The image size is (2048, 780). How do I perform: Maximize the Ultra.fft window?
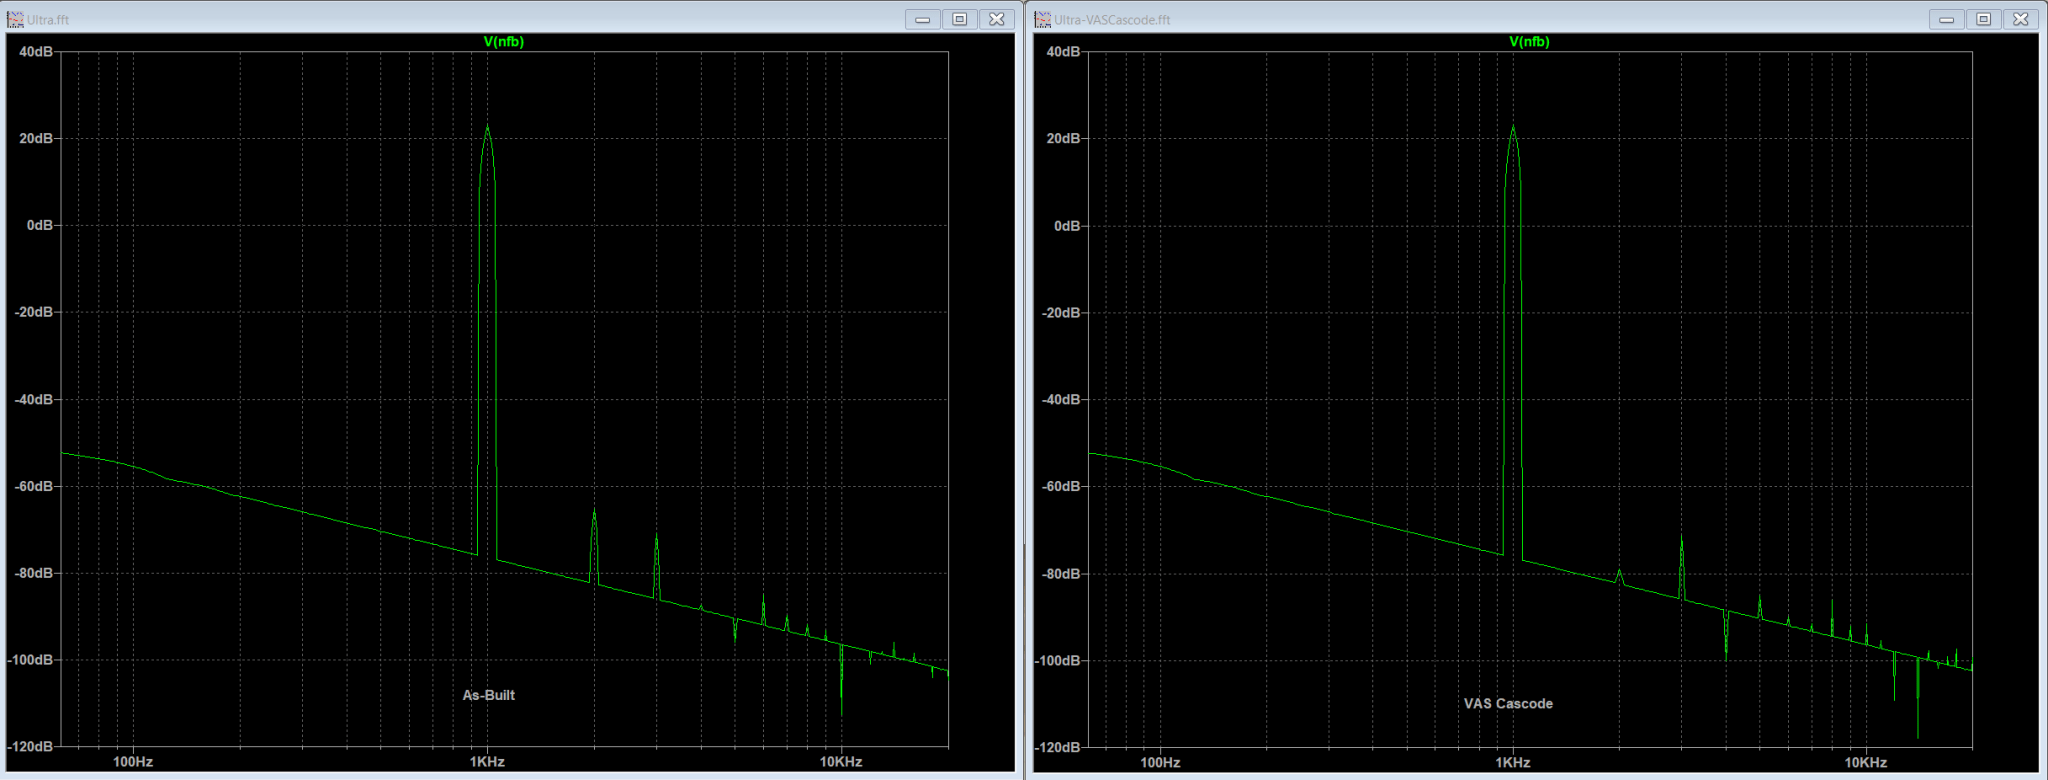click(959, 19)
